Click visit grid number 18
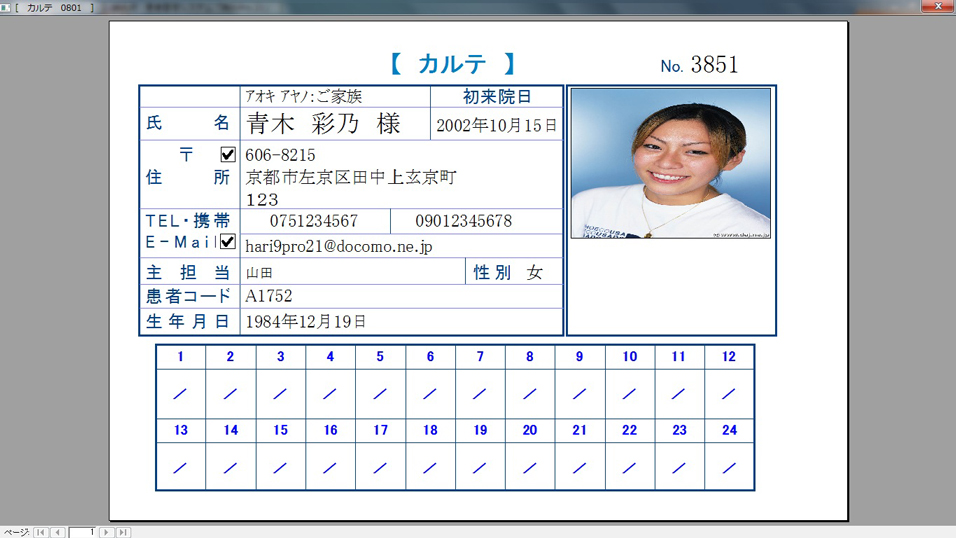 tap(430, 431)
